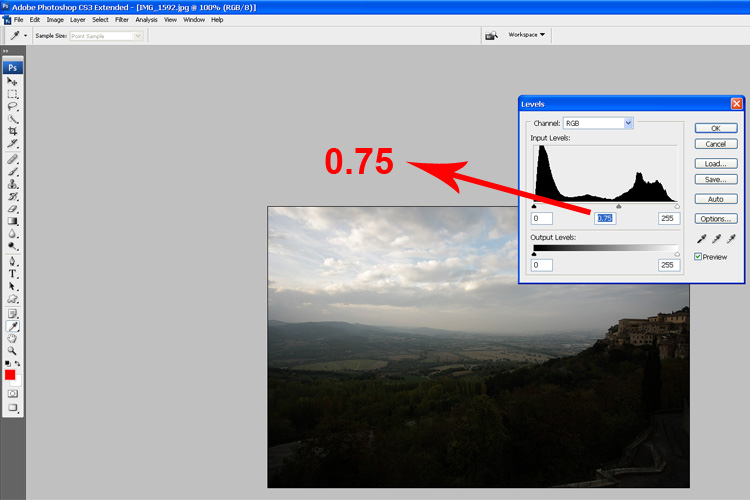The width and height of the screenshot is (750, 500).
Task: Open the Workspace dropdown
Action: point(527,35)
